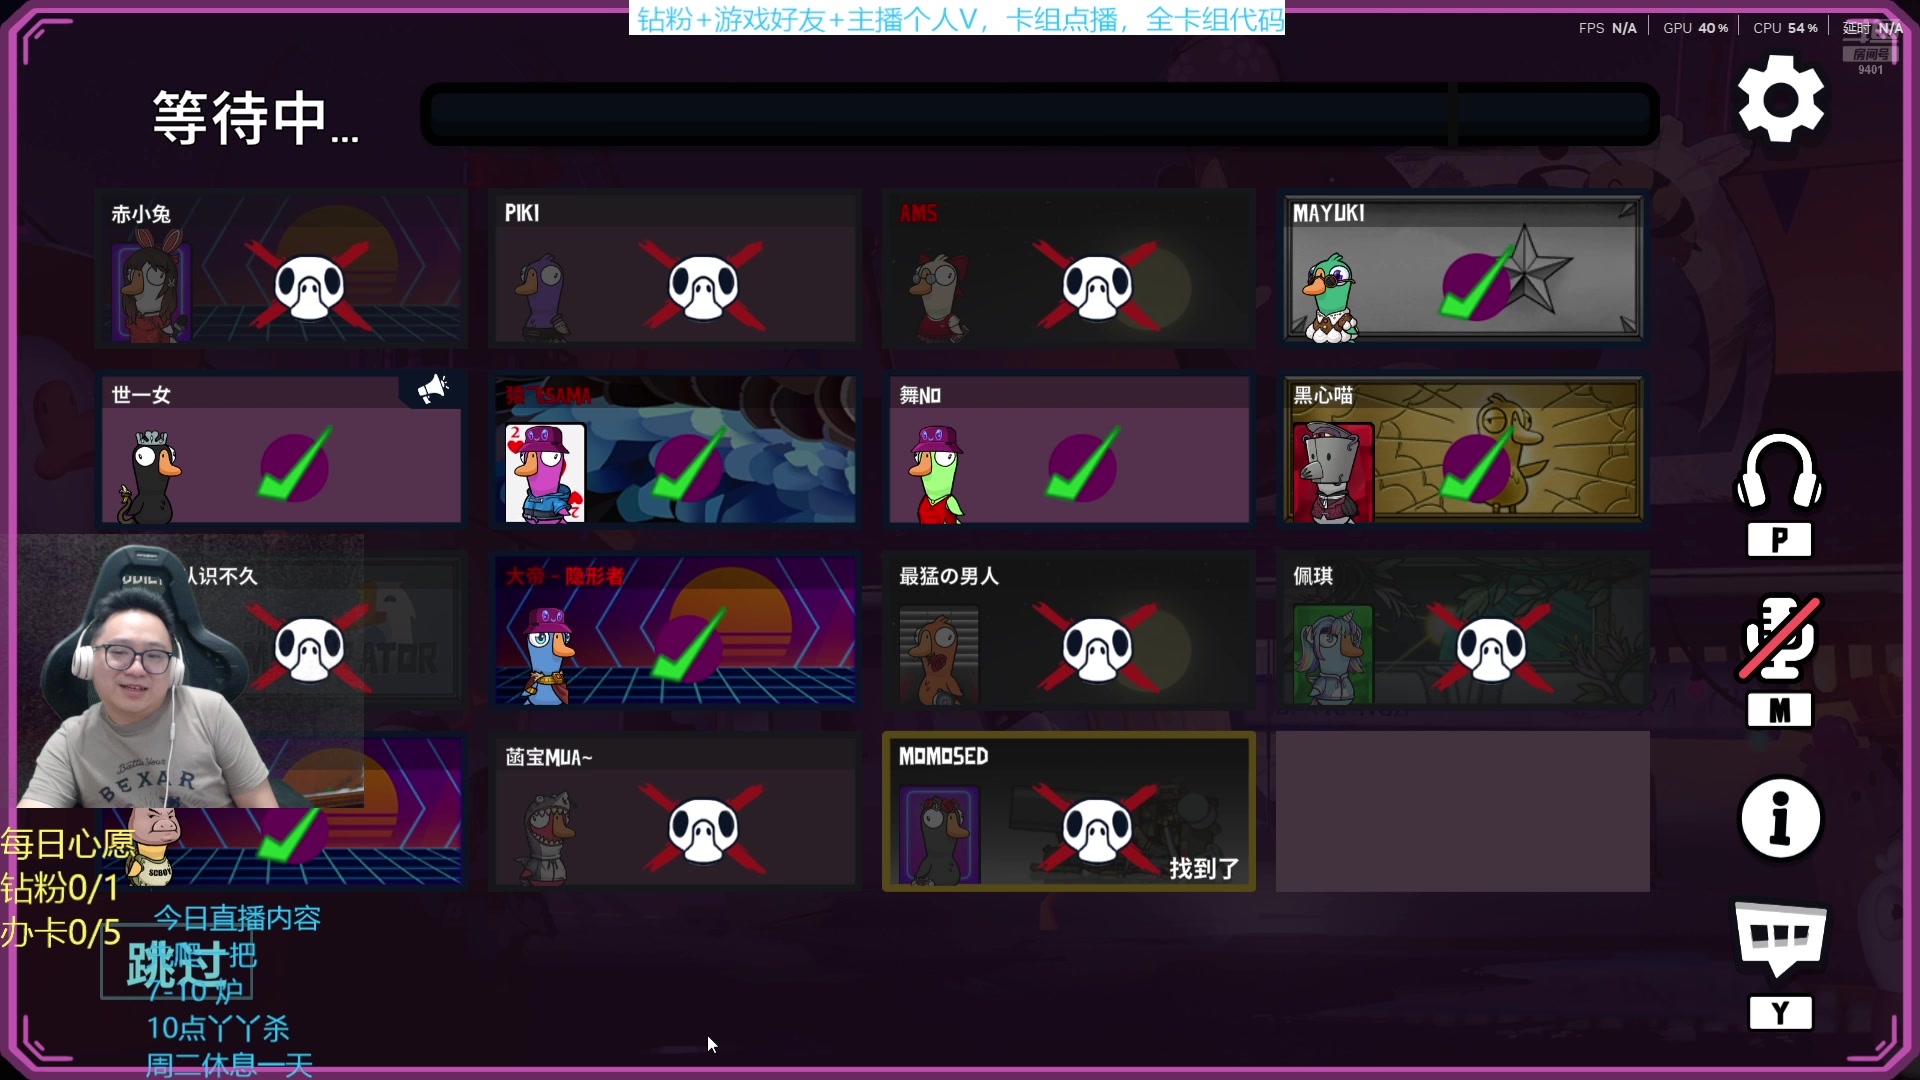Click the 菡宝MUA~ shark costume avatar
The width and height of the screenshot is (1920, 1080).
pos(545,836)
